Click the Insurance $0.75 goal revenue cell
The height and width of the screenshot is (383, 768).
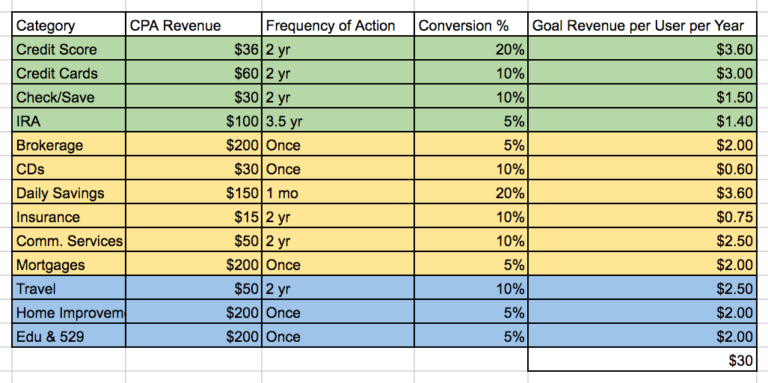pos(642,217)
